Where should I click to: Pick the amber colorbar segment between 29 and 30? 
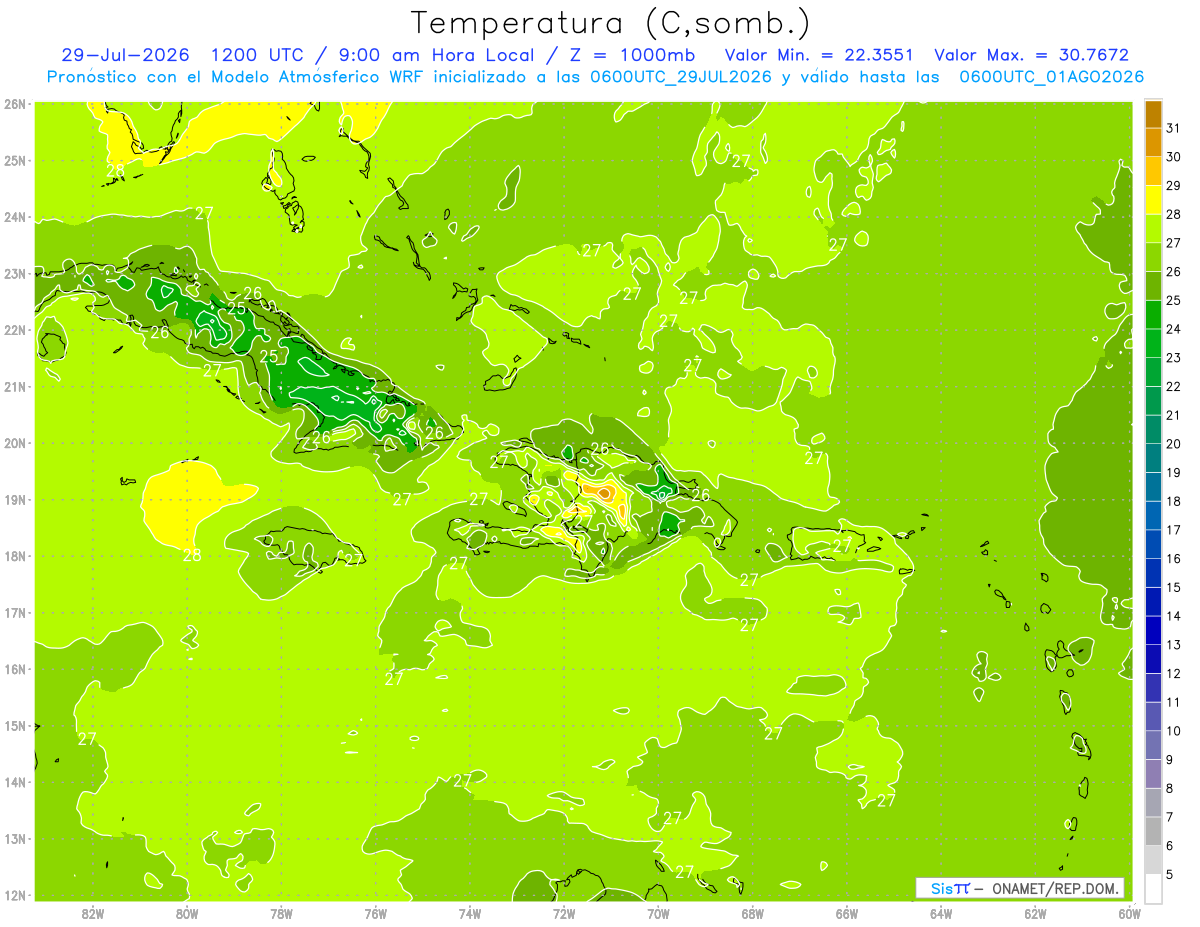coord(1153,172)
